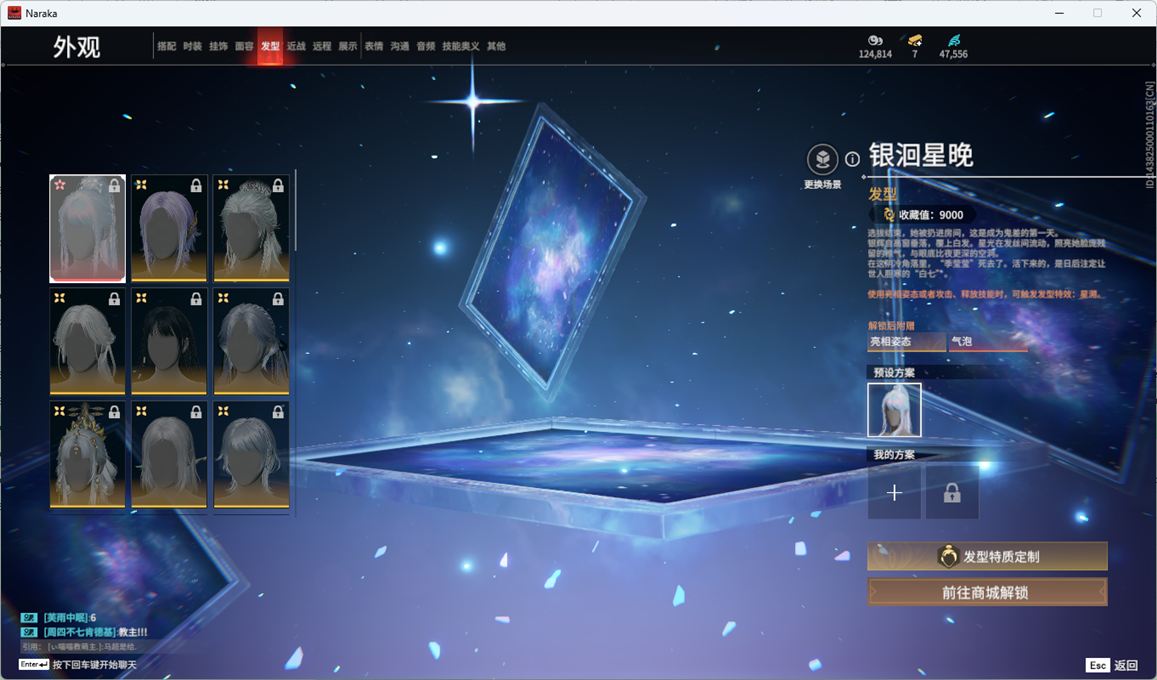Select the active 发型 tab
The width and height of the screenshot is (1157, 680).
coord(270,46)
